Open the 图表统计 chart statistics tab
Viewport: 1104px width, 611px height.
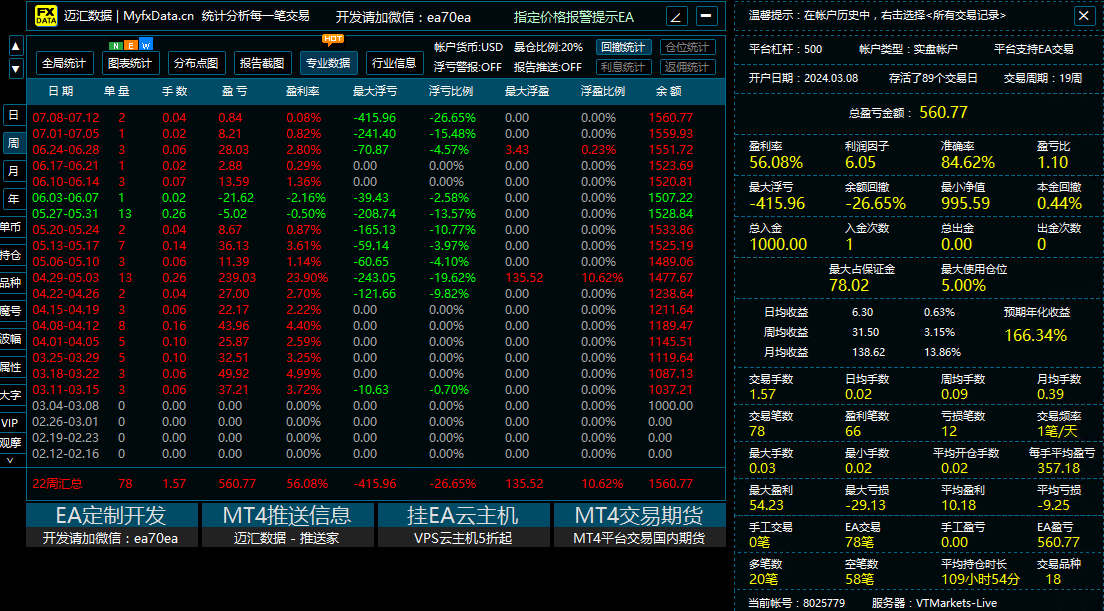(130, 63)
